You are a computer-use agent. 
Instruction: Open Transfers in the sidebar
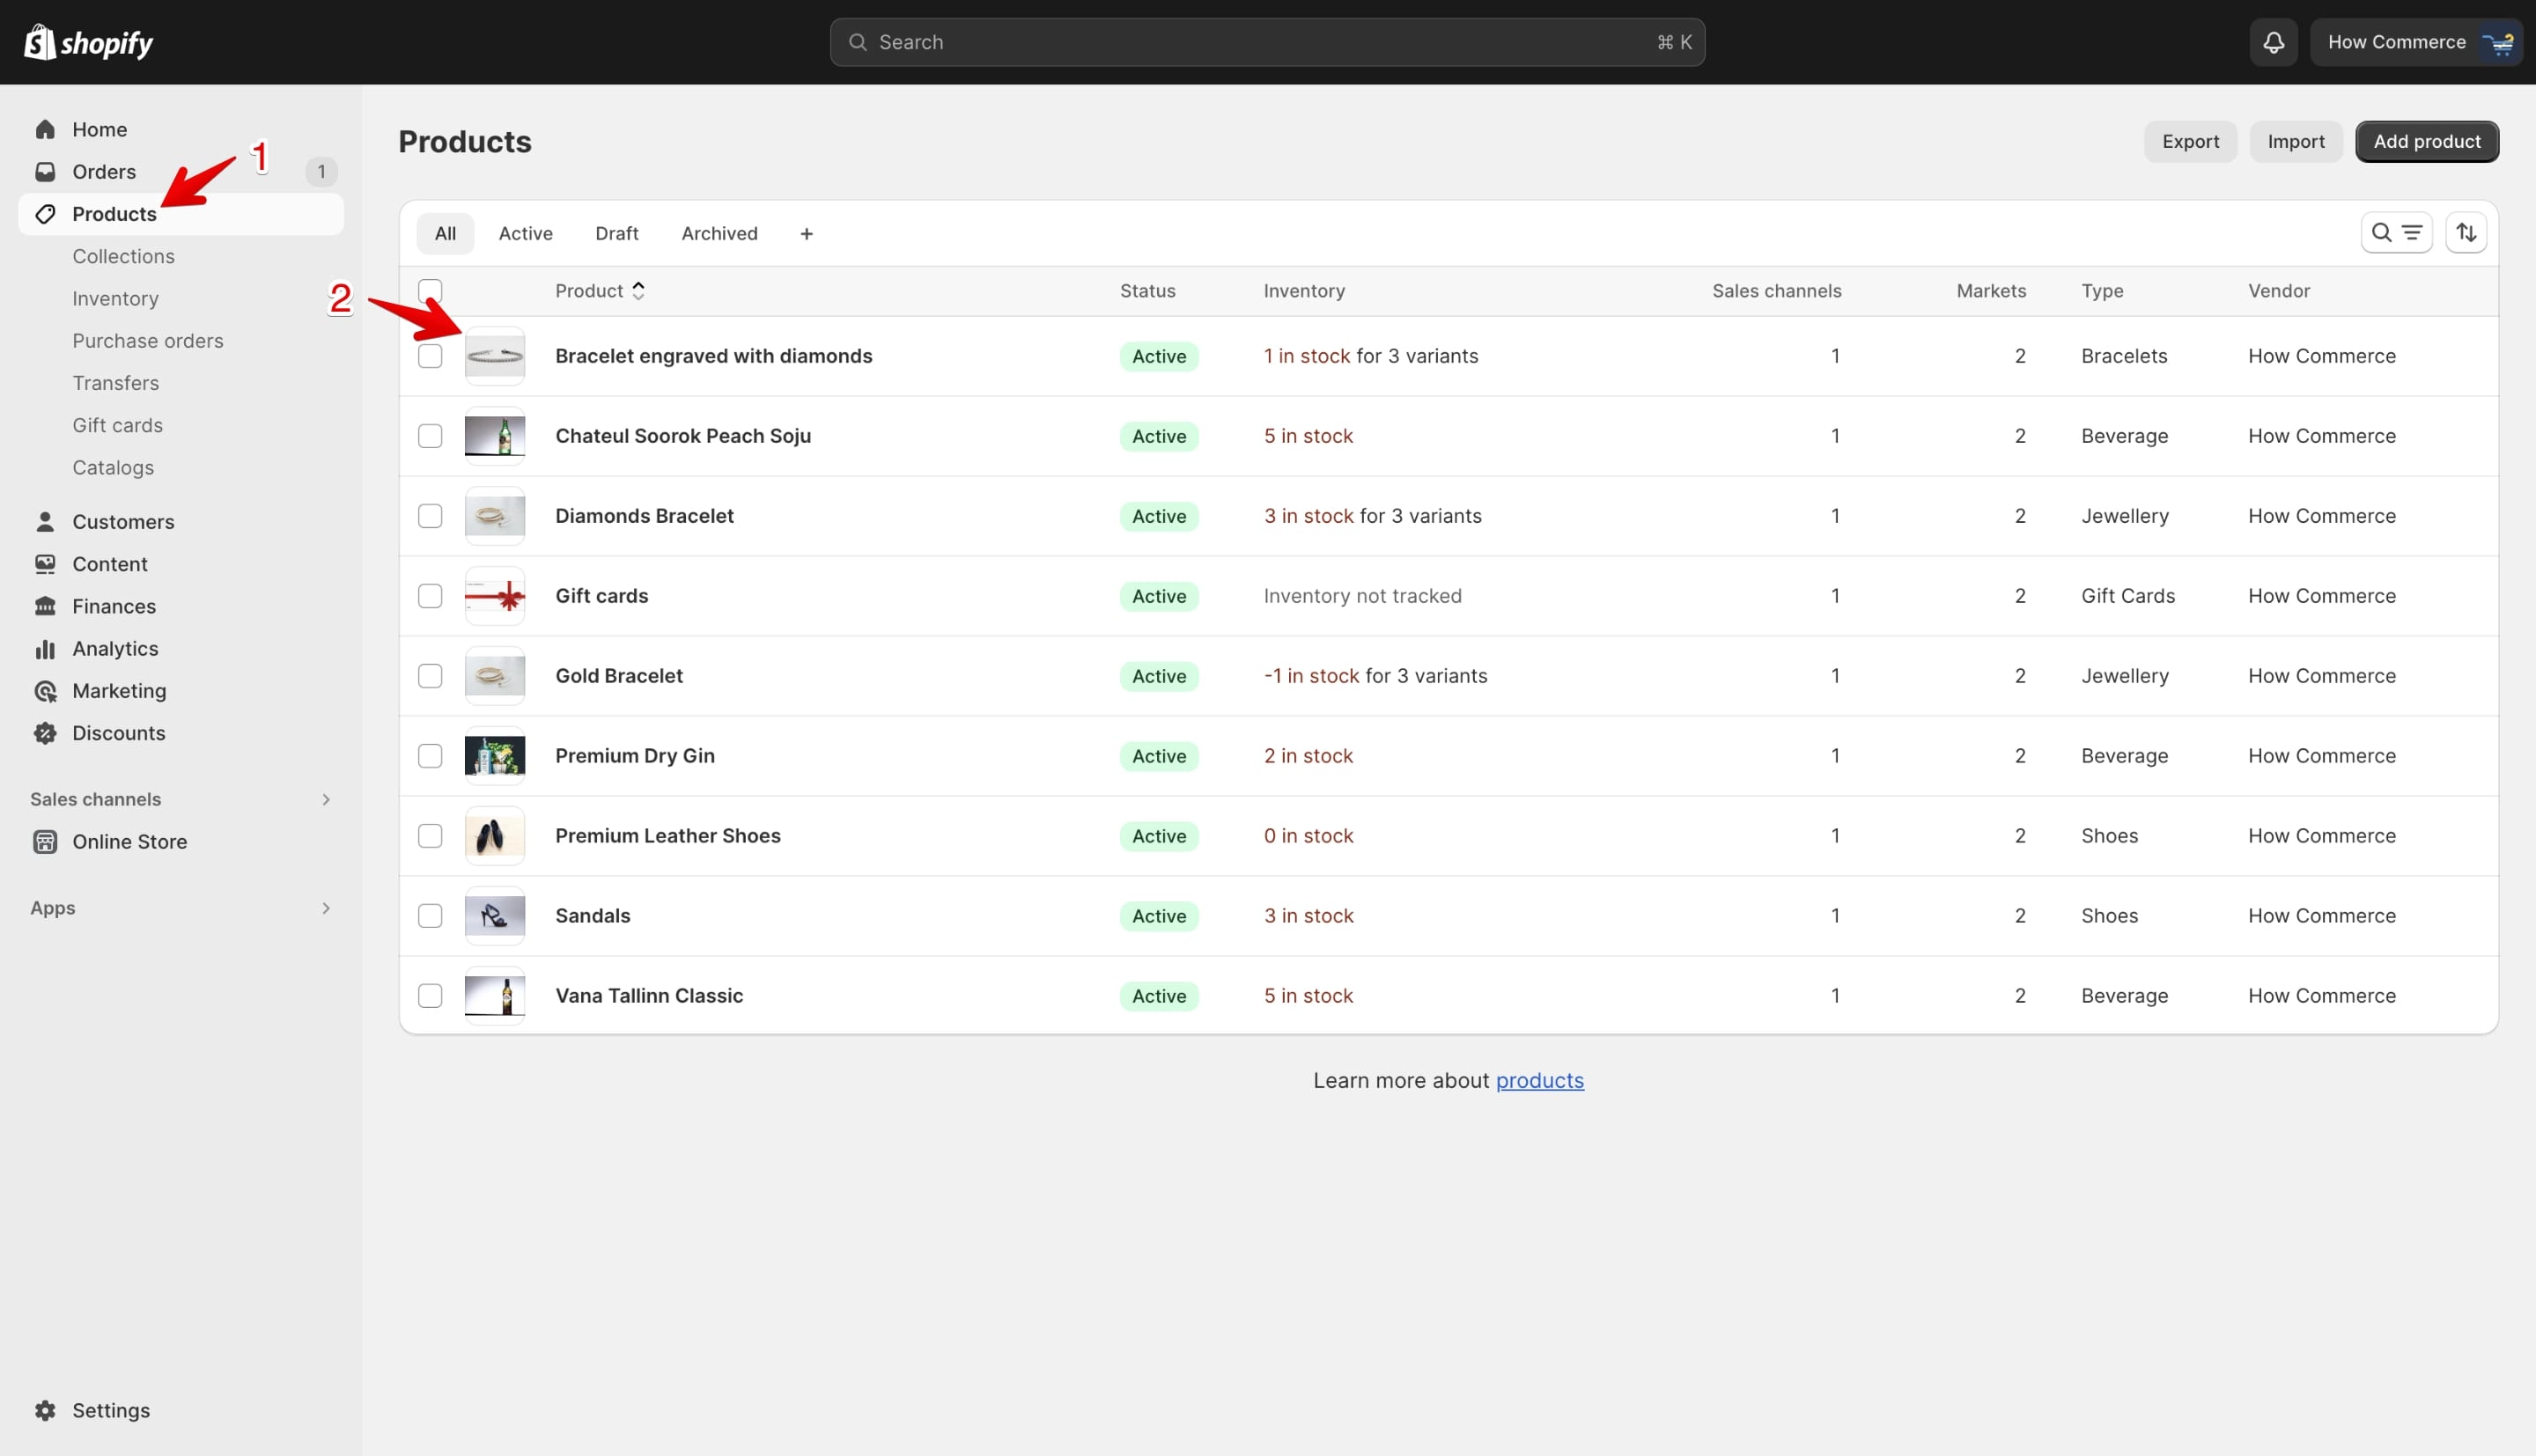click(x=115, y=383)
